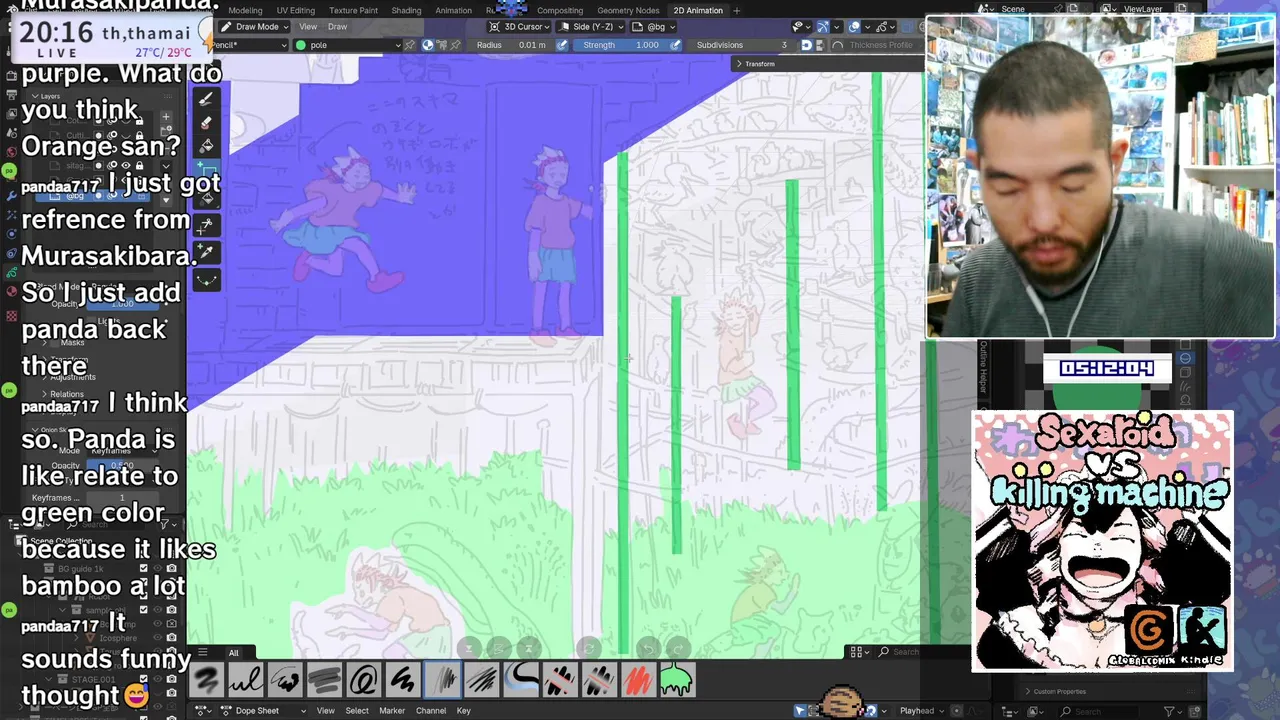Toggle BG guide collection checkbox in outliner

point(143,568)
